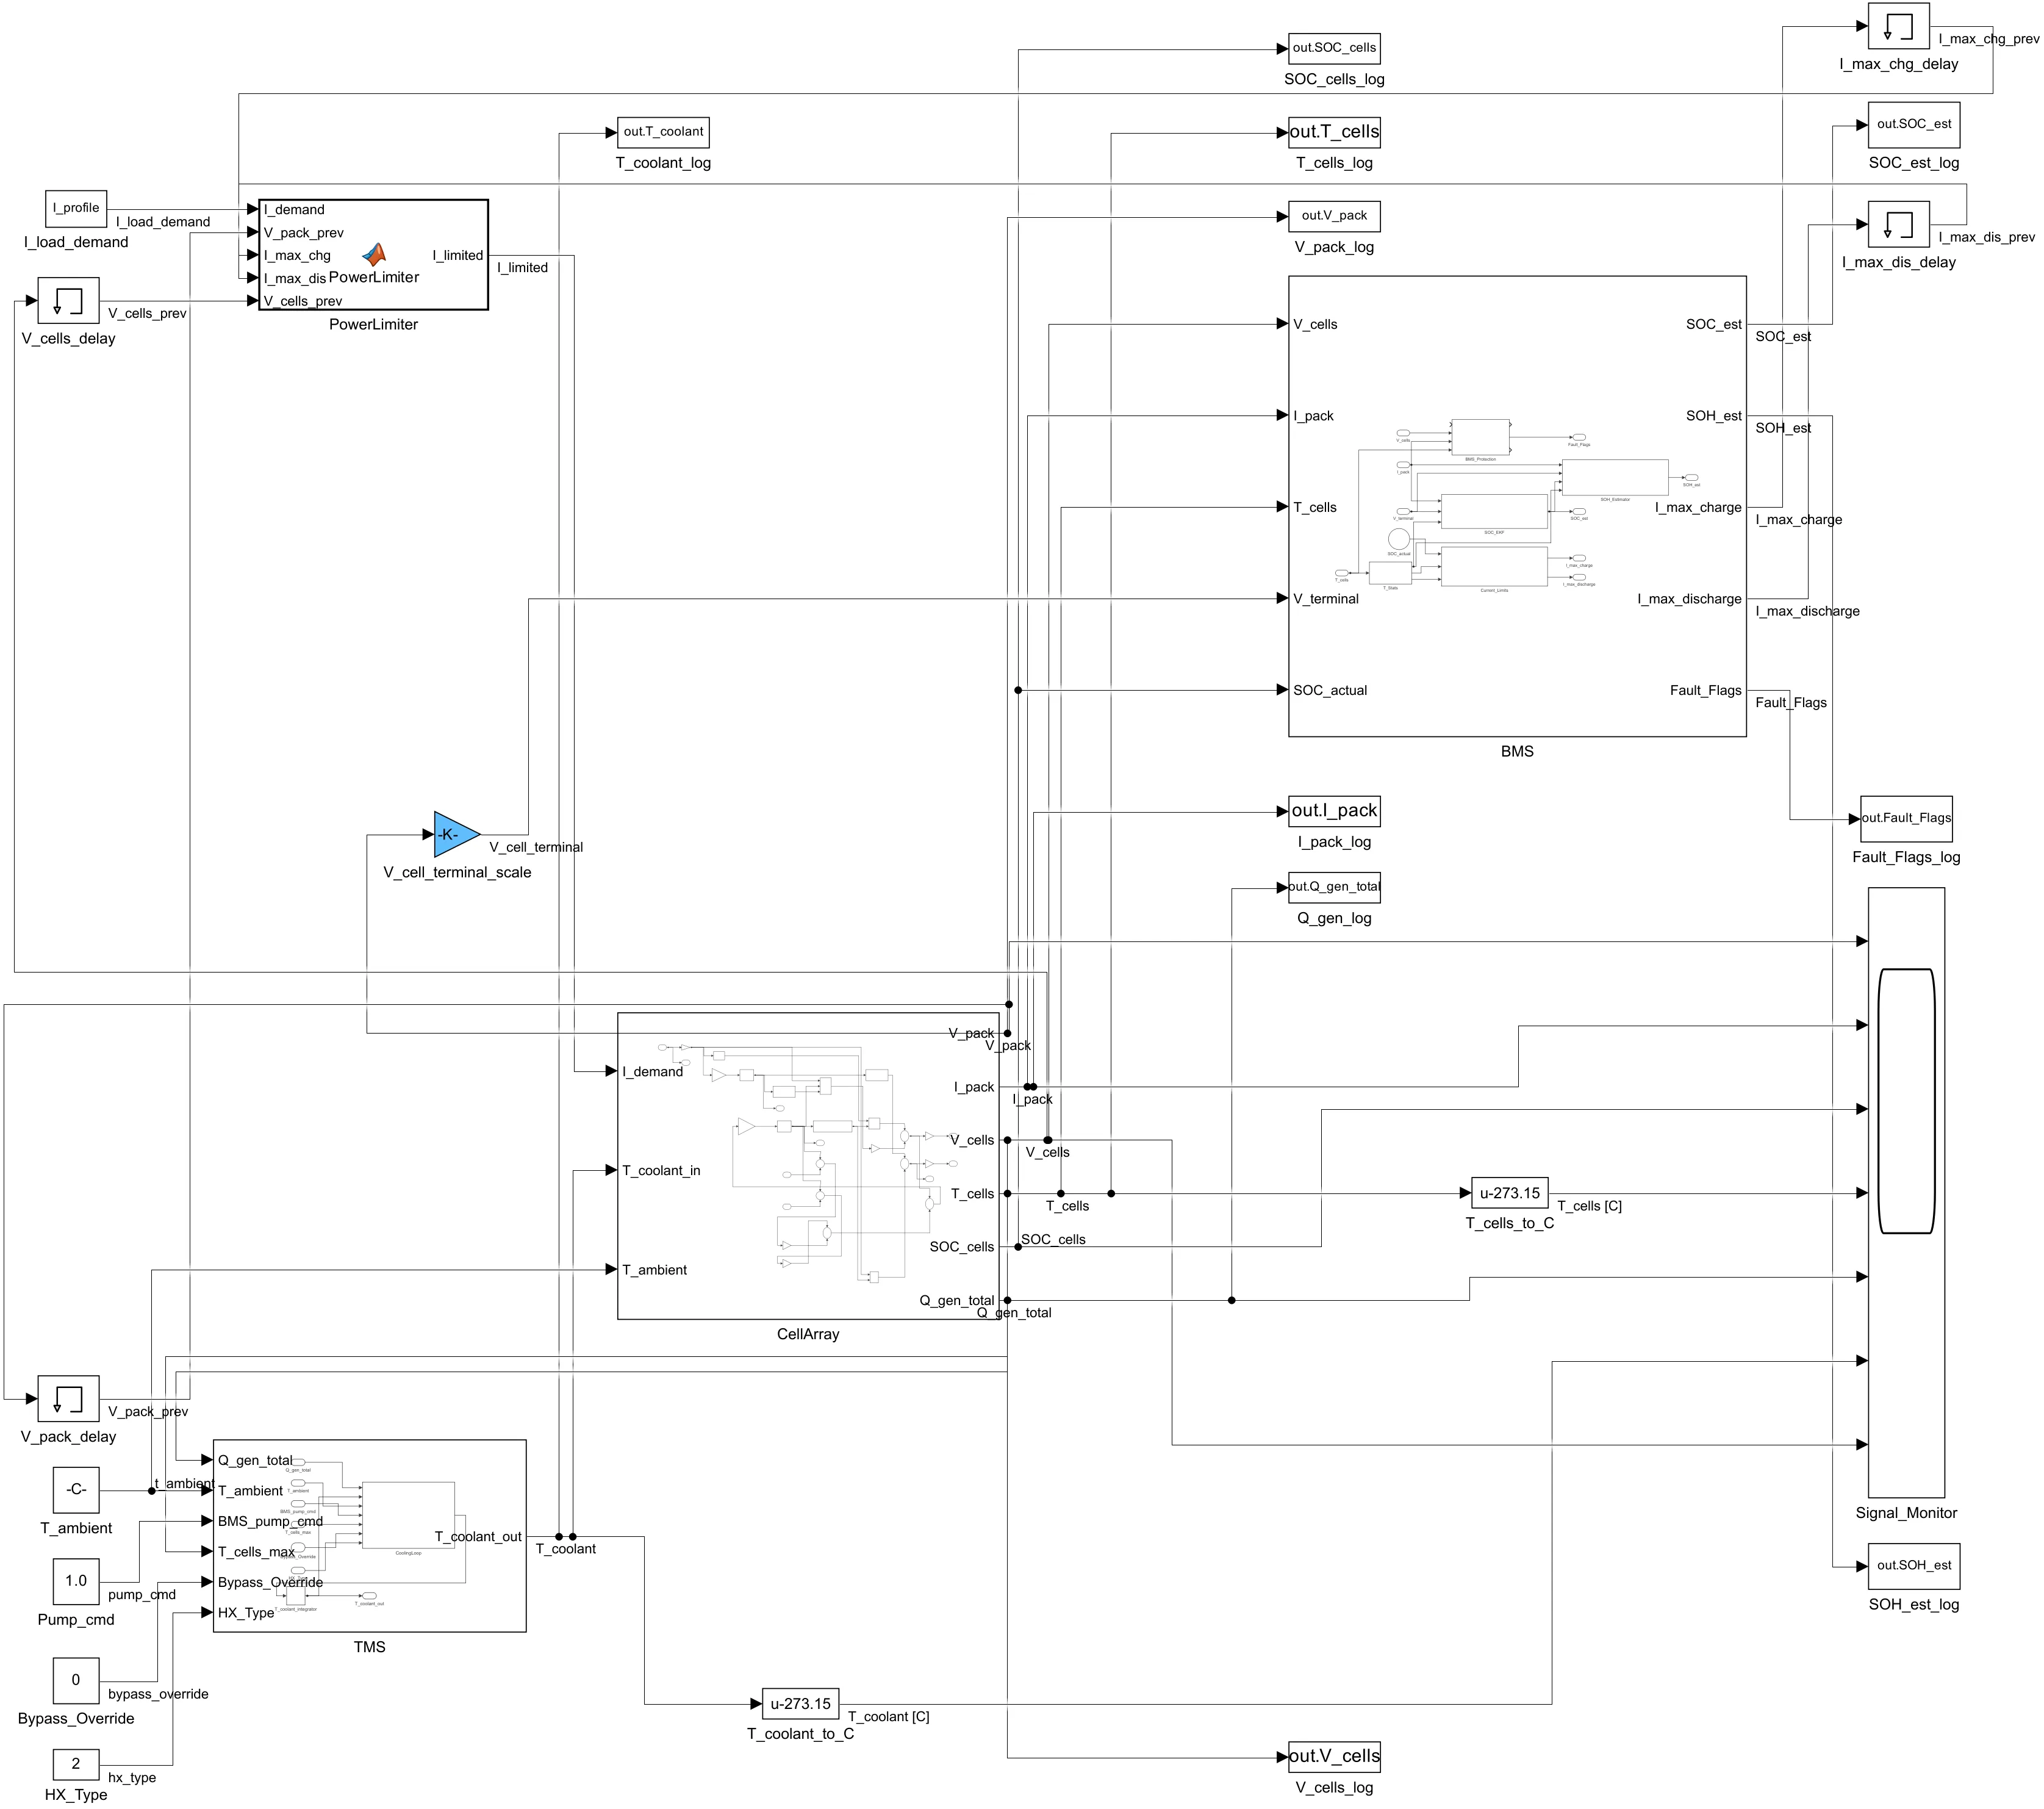Click the hx_type signal label

[x=132, y=1778]
